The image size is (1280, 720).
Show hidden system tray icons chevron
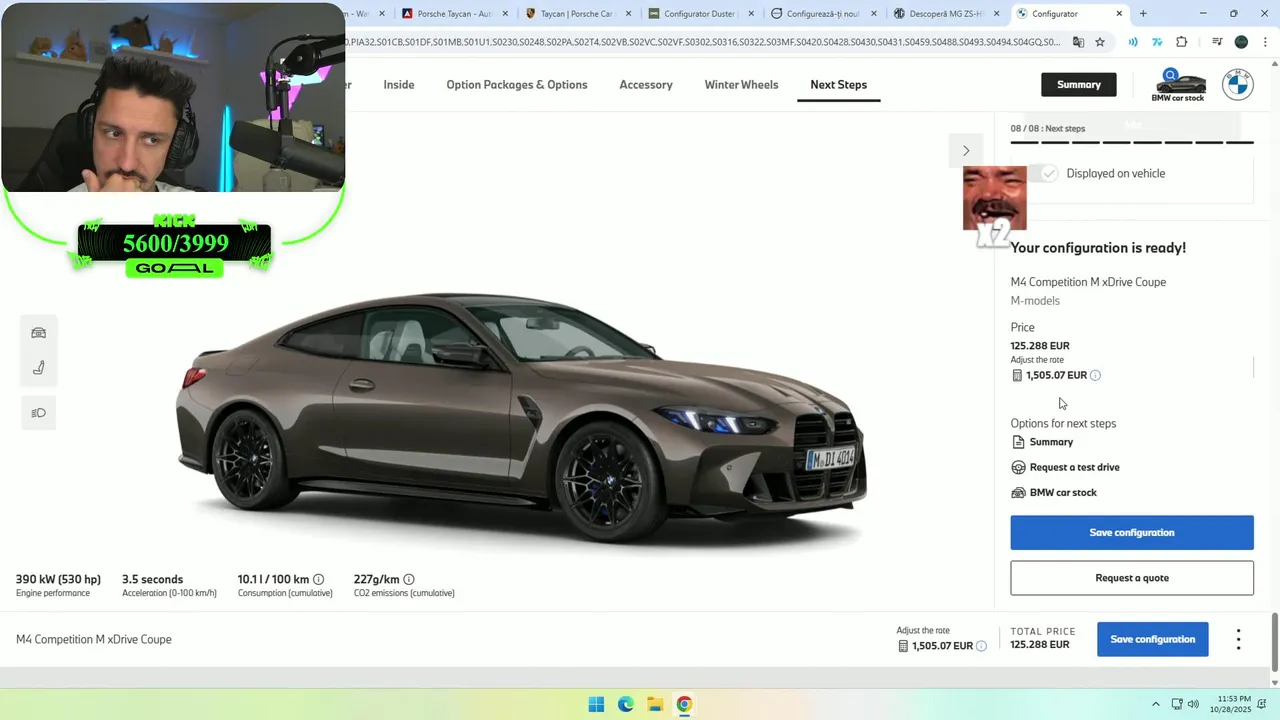pyautogui.click(x=1155, y=704)
